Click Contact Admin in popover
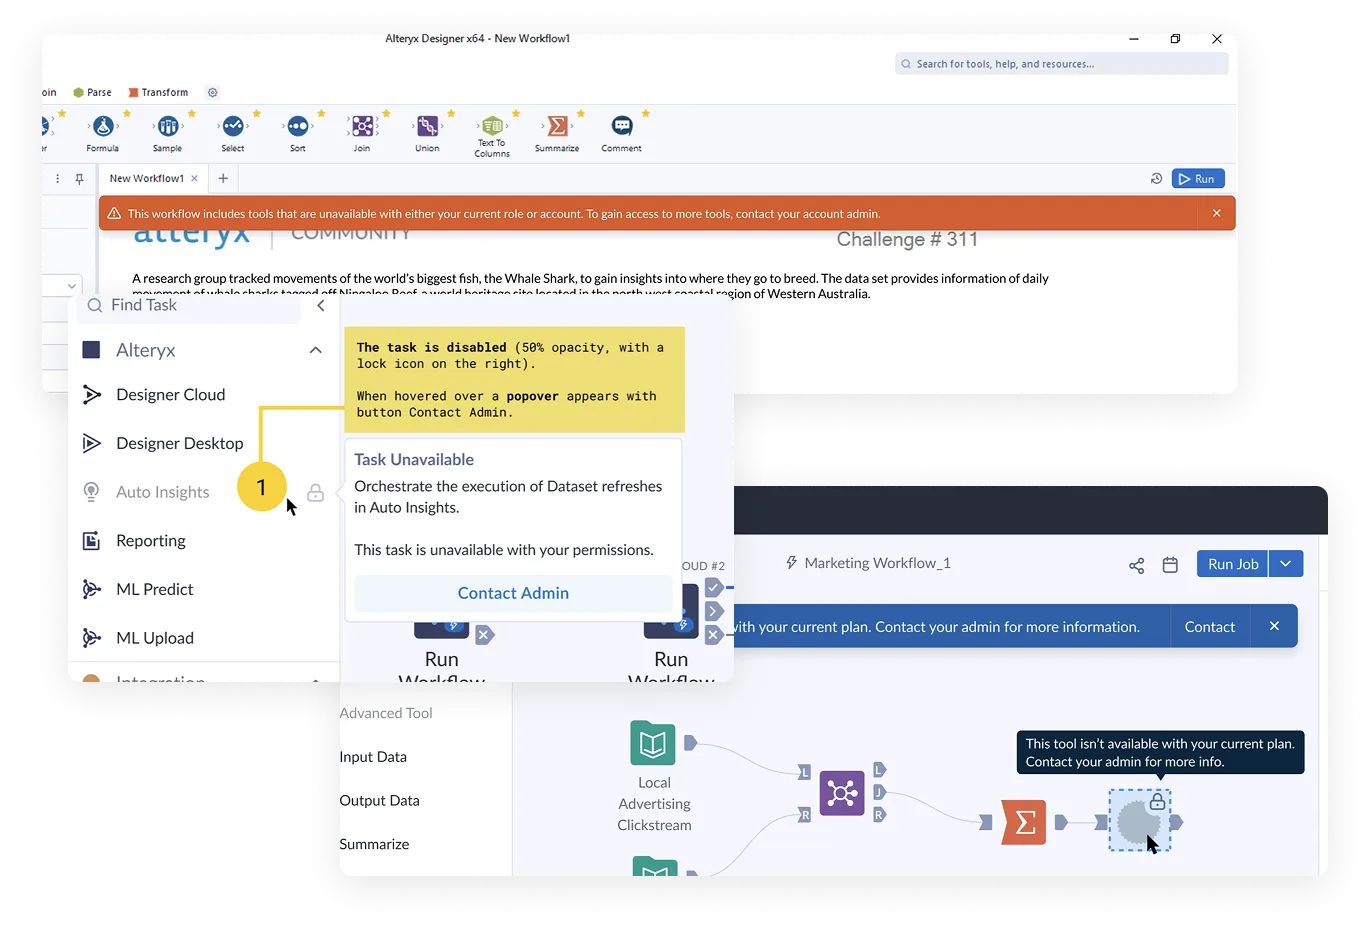Screen dimensions: 1370x926 [513, 593]
